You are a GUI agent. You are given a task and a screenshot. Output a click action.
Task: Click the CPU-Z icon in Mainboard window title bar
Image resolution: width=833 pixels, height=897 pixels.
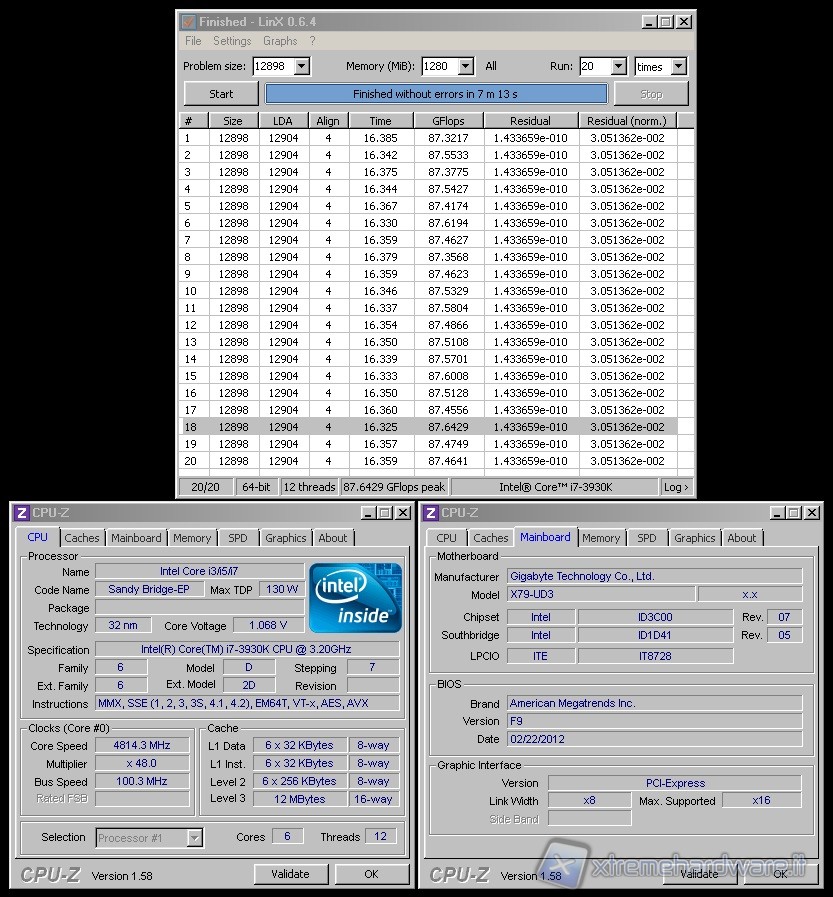click(x=431, y=513)
